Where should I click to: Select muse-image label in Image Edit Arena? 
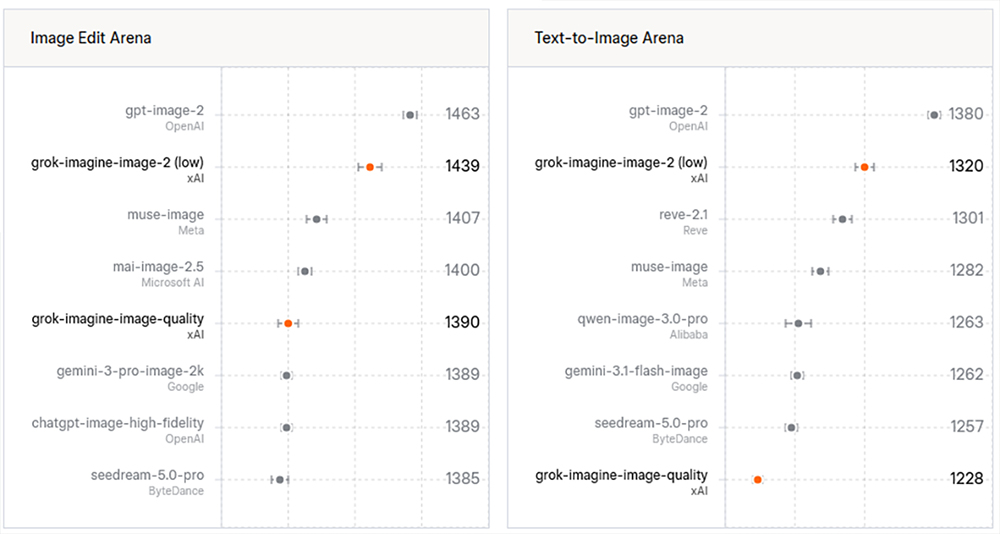166,215
